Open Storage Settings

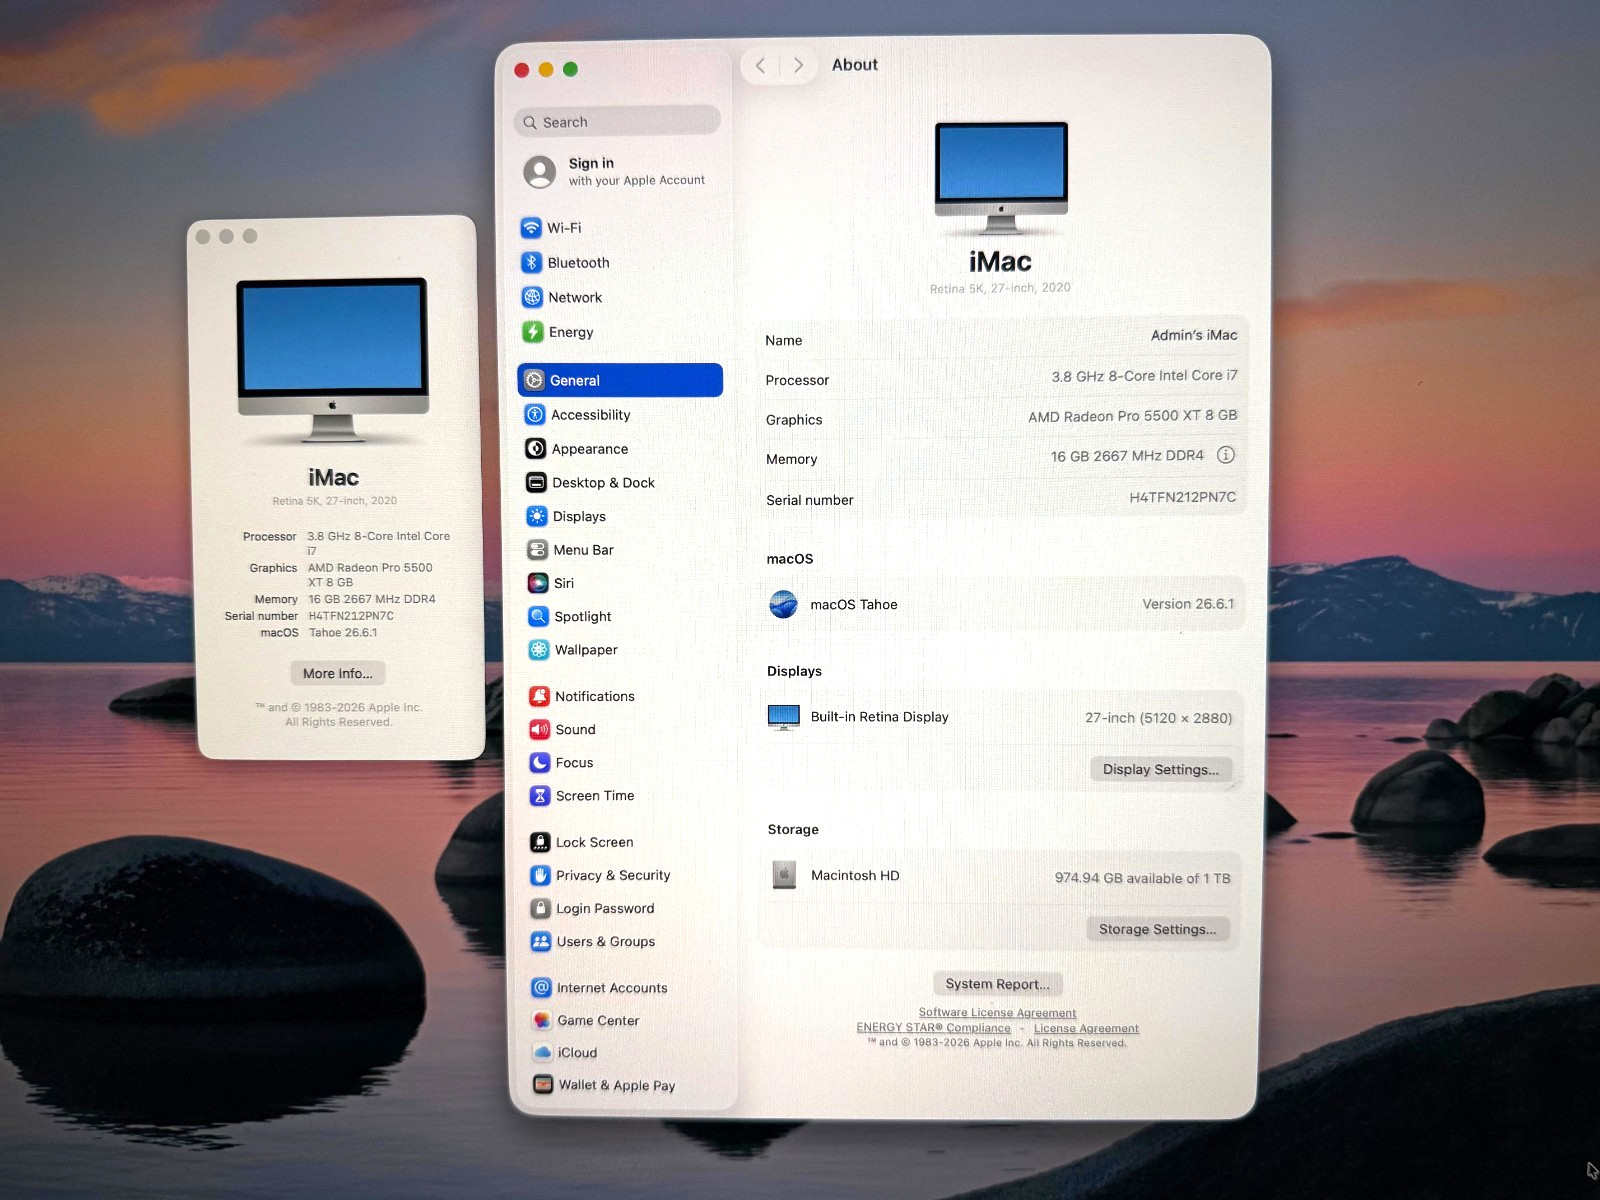click(x=1158, y=929)
